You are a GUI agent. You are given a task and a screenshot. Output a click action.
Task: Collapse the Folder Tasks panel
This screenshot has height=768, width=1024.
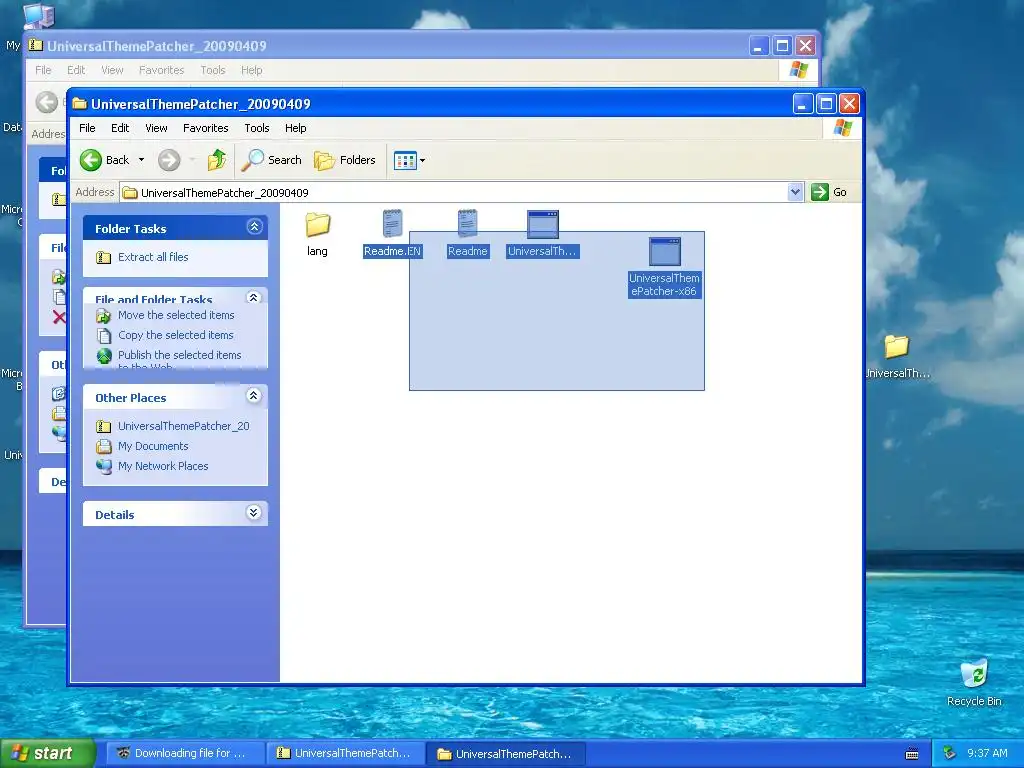point(254,227)
